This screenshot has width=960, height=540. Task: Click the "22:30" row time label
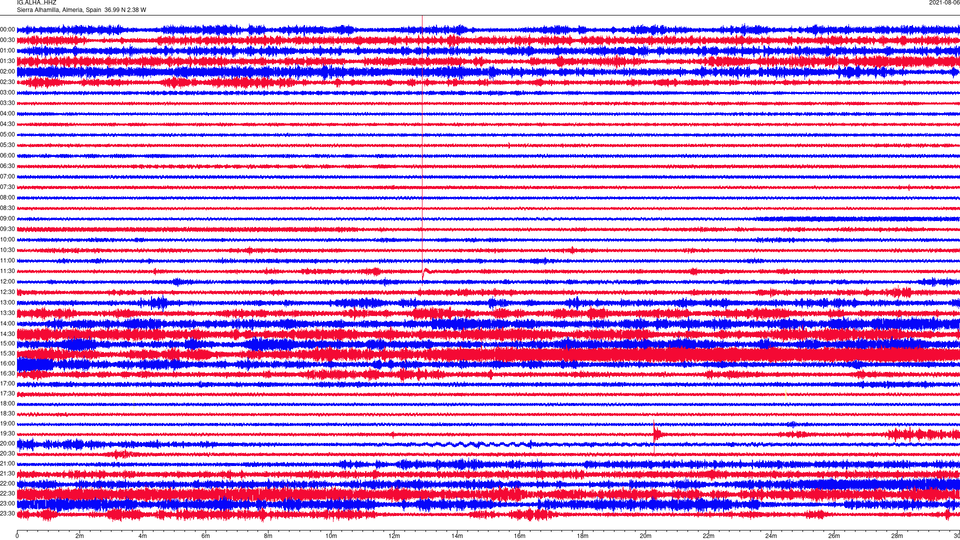pyautogui.click(x=7, y=493)
